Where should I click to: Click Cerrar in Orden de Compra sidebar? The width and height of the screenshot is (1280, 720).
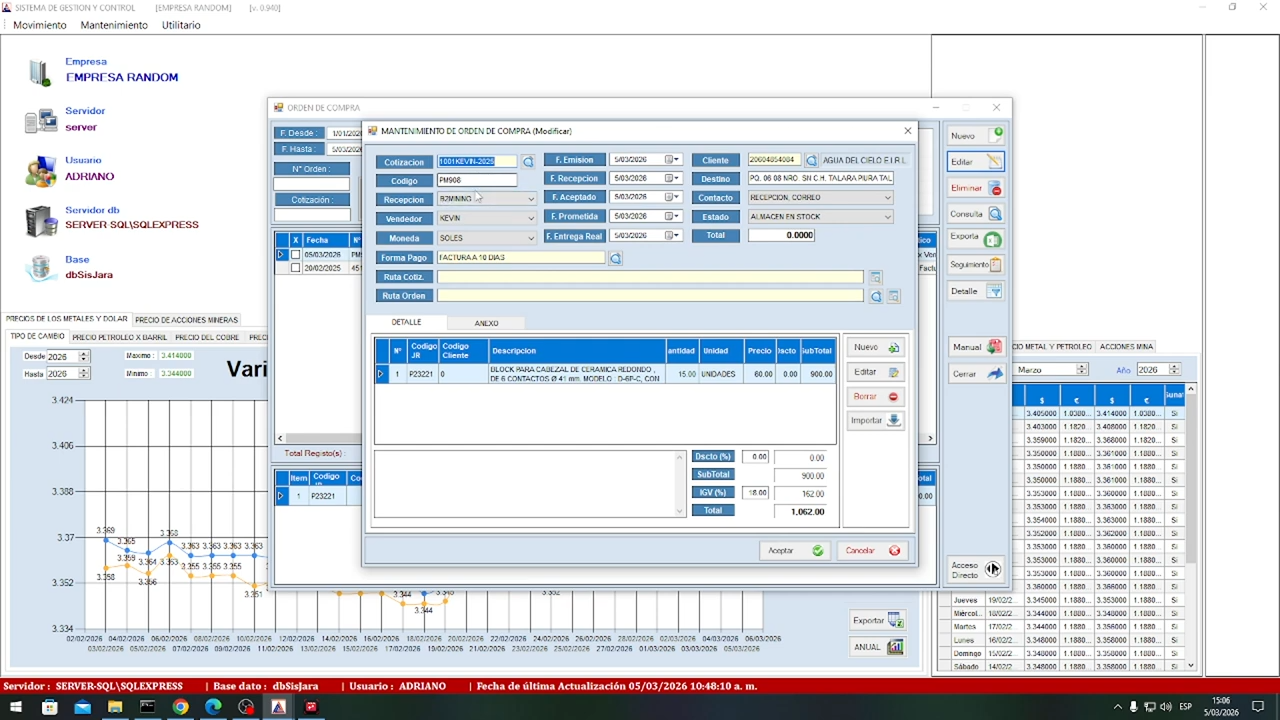[x=976, y=373]
